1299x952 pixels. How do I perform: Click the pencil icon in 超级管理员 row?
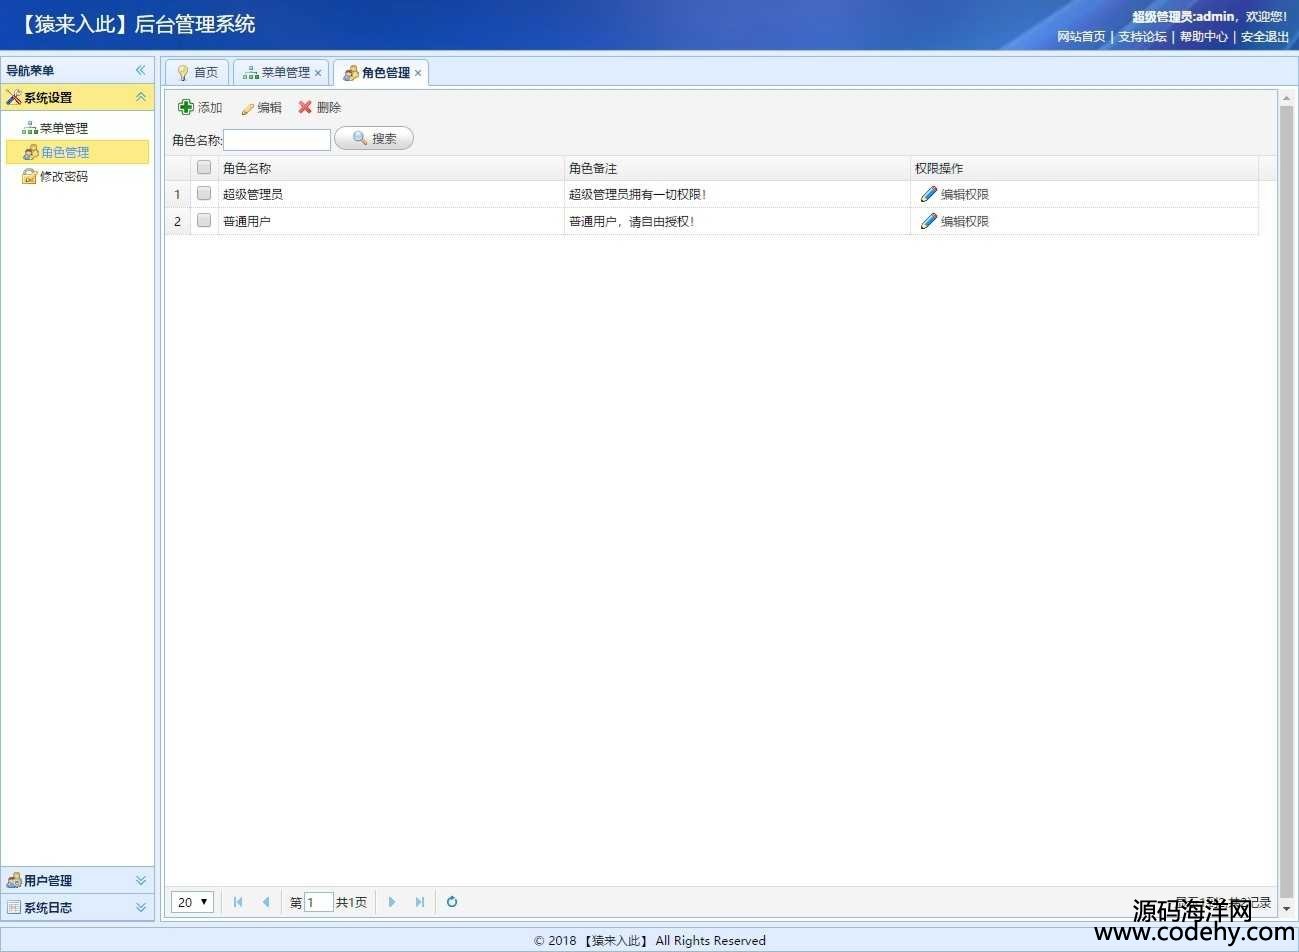coord(929,194)
